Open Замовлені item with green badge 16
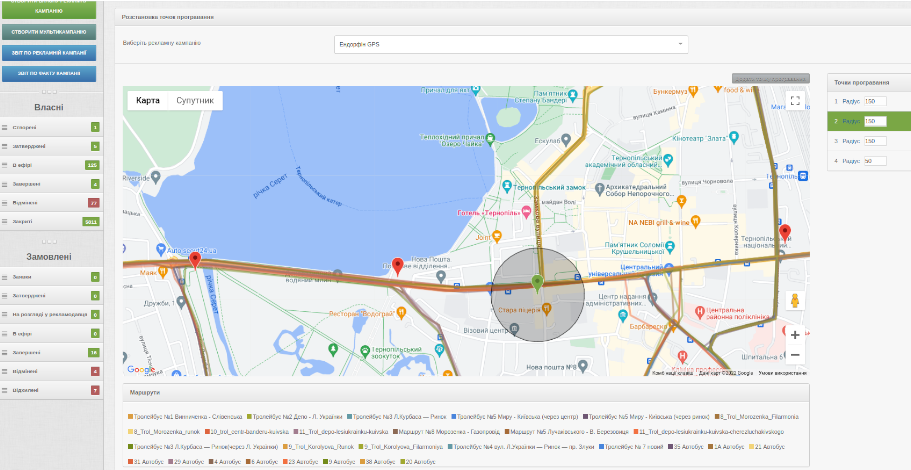Image resolution: width=911 pixels, height=470 pixels. point(51,352)
